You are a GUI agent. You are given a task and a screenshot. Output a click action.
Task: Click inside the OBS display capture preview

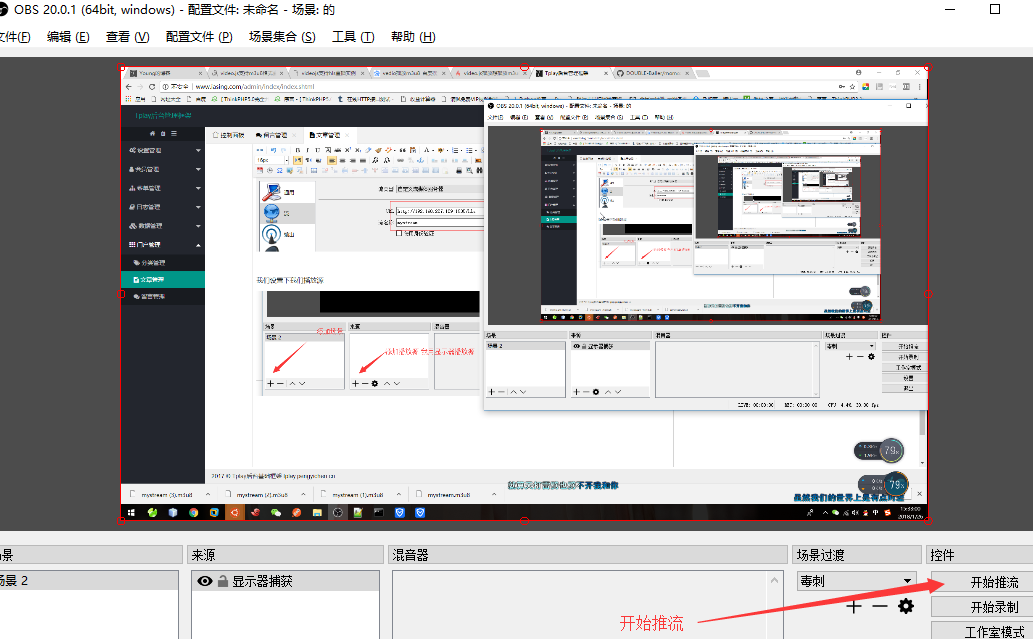(524, 294)
